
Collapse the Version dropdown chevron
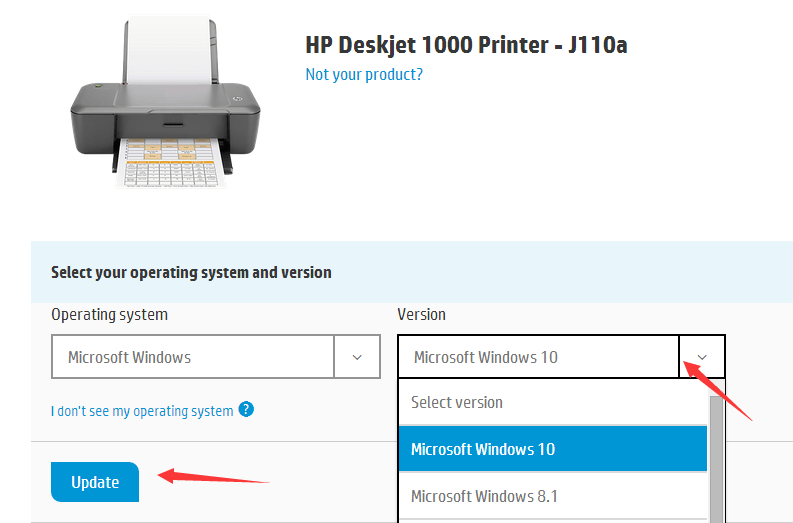click(x=702, y=357)
